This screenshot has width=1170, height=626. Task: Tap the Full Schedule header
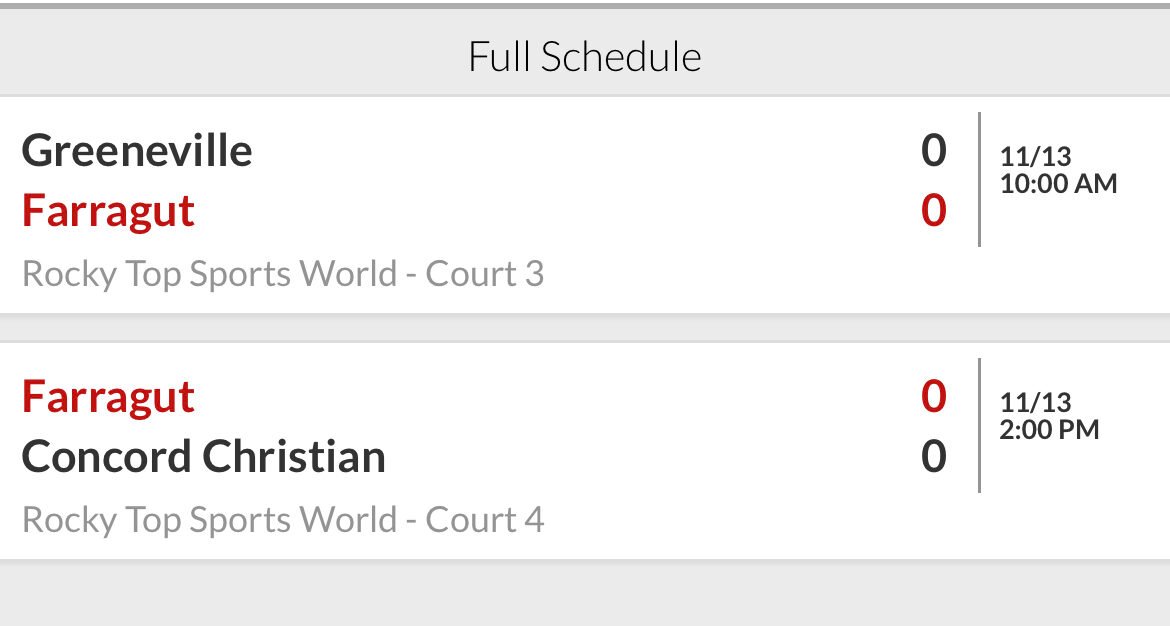click(x=585, y=57)
